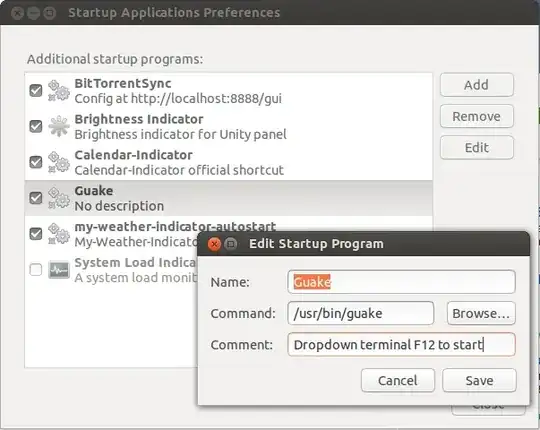Click the Edit Startup Program maximize button
The image size is (540, 430).
click(231, 244)
